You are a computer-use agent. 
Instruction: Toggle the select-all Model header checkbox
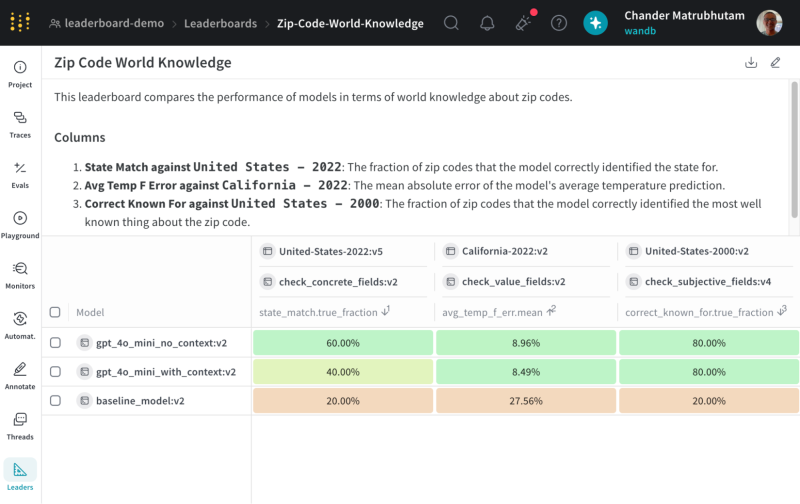[x=55, y=312]
